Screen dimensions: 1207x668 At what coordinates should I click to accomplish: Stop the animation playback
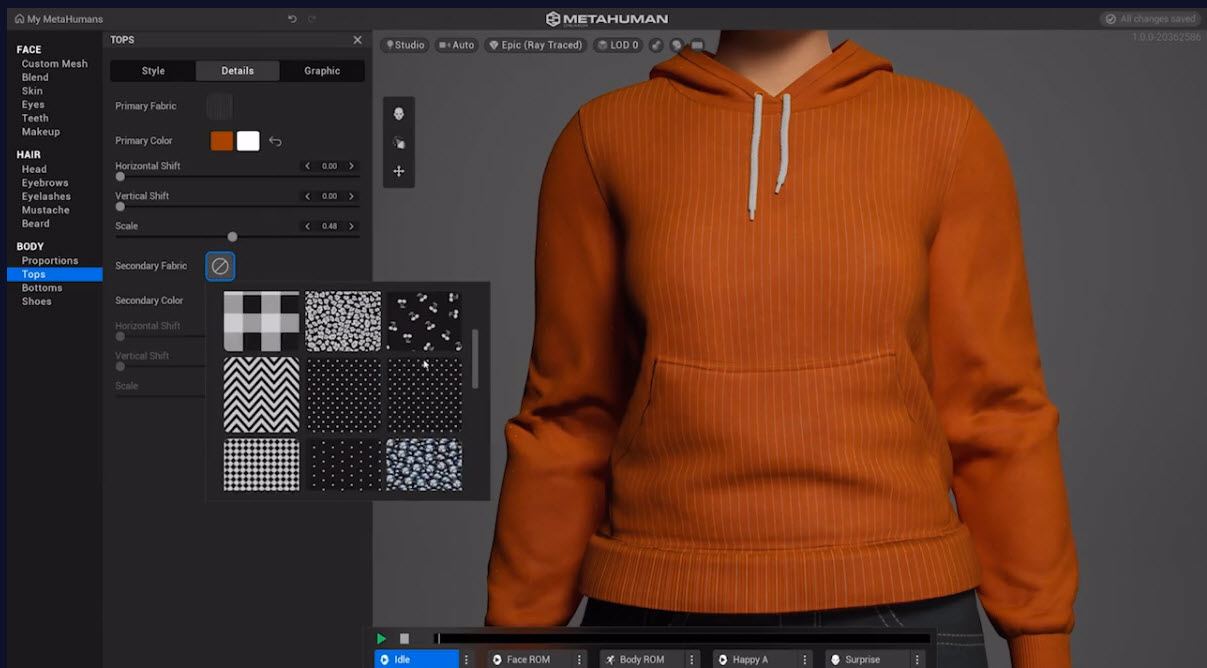(x=404, y=639)
